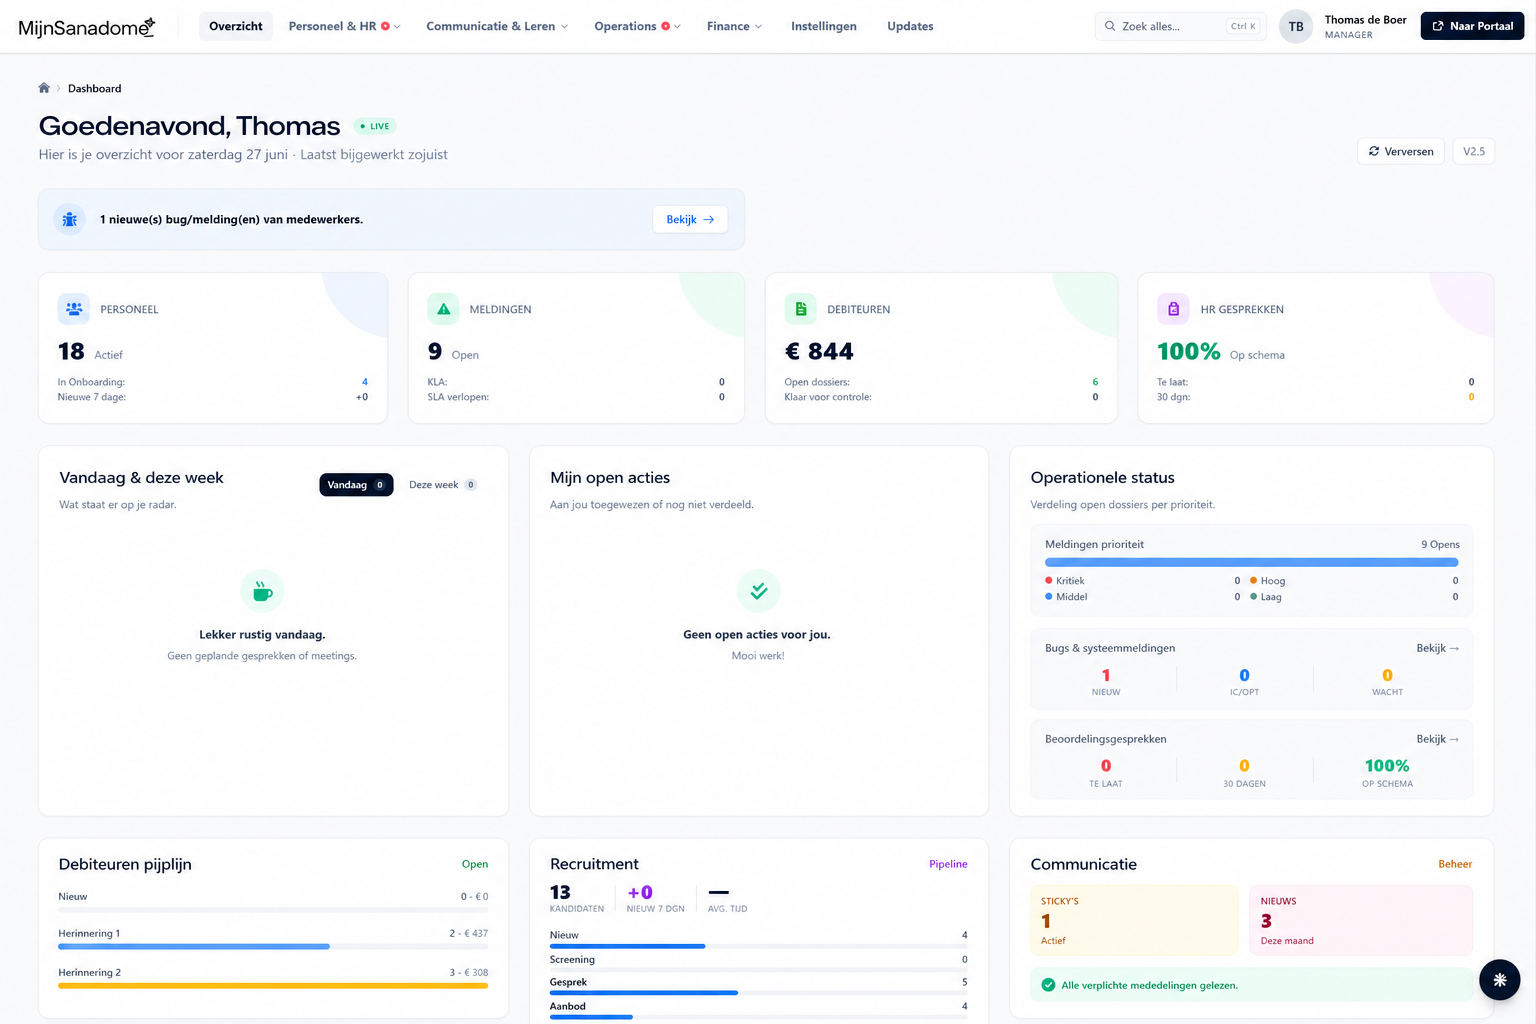Click the Meldingen warning triangle icon

coord(443,309)
